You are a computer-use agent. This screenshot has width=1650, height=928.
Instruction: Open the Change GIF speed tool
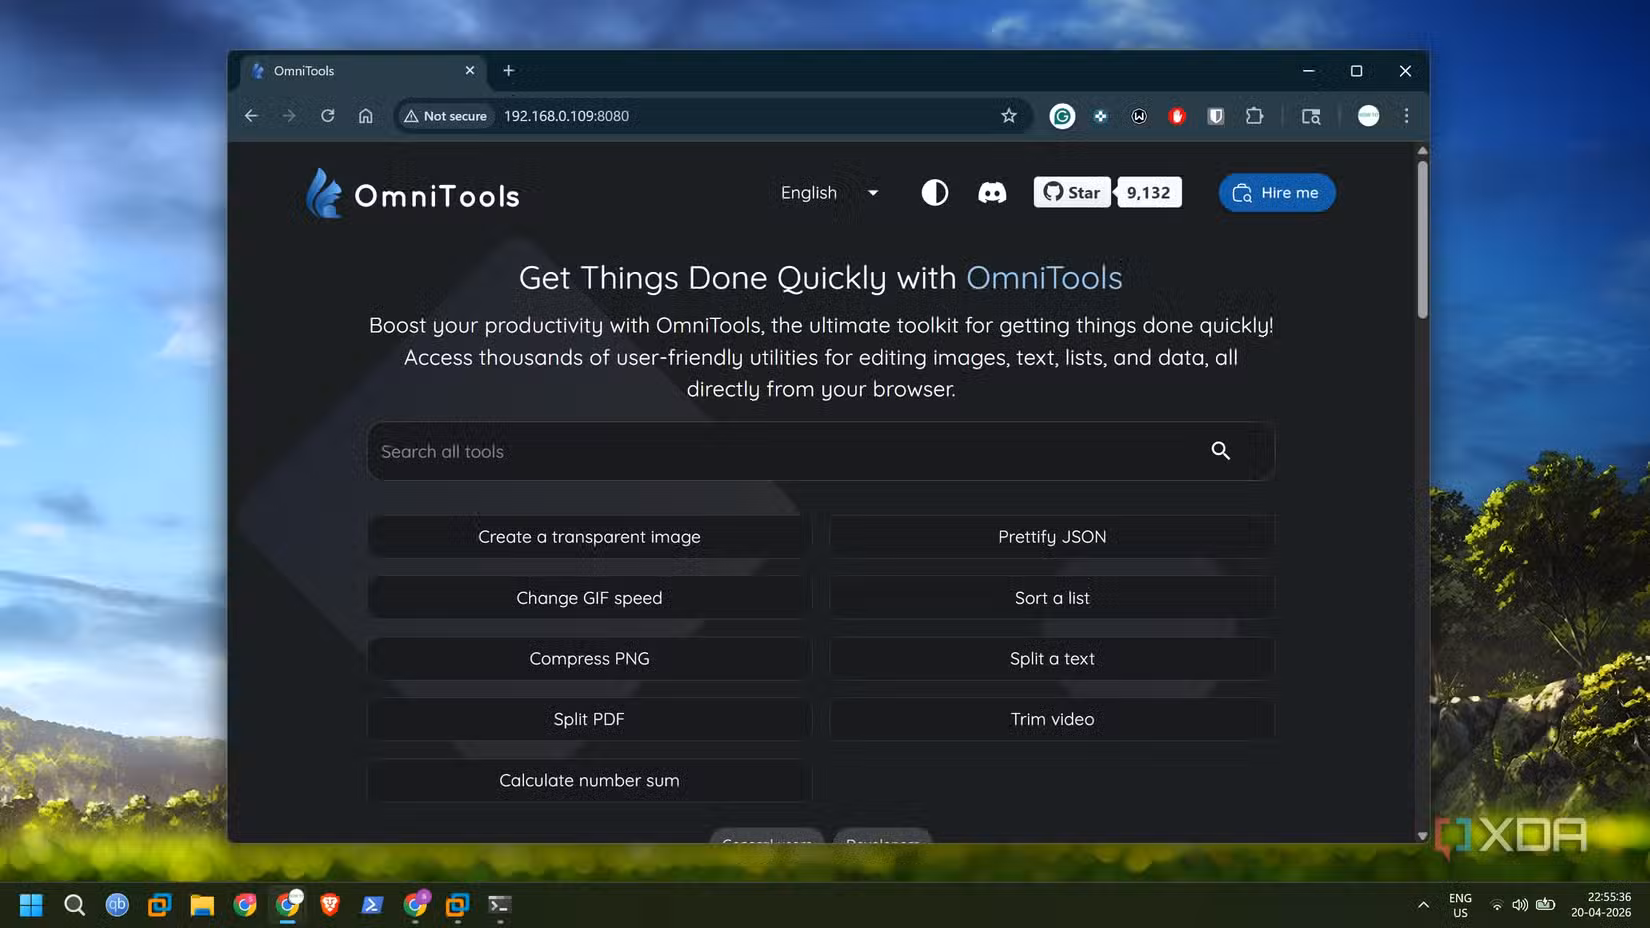(589, 598)
